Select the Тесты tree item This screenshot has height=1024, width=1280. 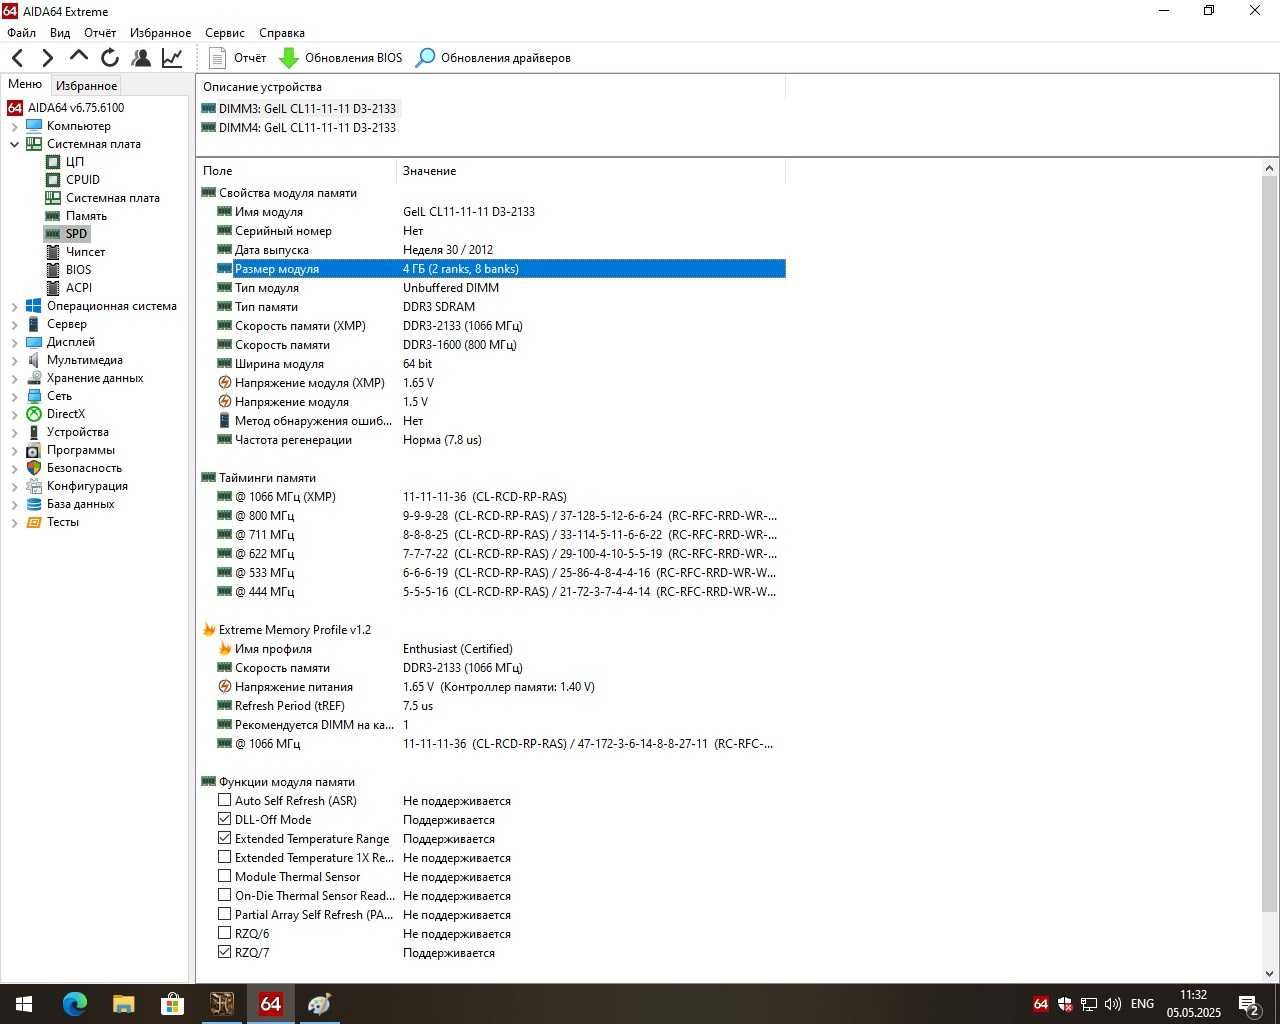click(x=62, y=521)
